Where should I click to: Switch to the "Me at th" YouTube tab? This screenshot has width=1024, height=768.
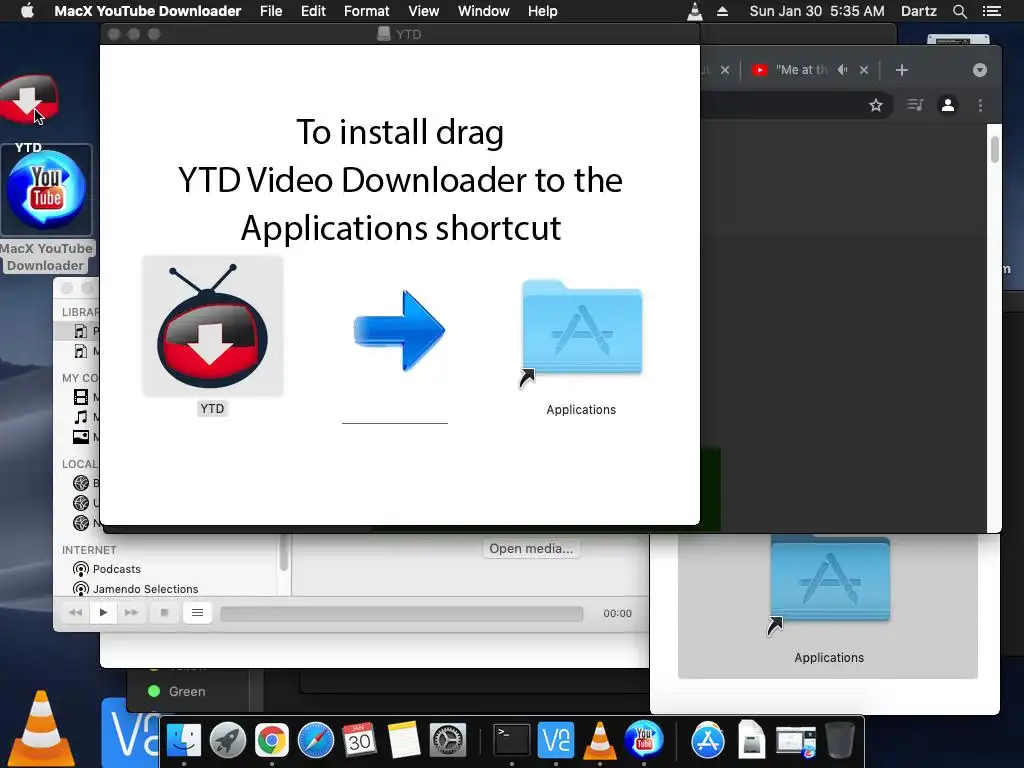pyautogui.click(x=801, y=70)
